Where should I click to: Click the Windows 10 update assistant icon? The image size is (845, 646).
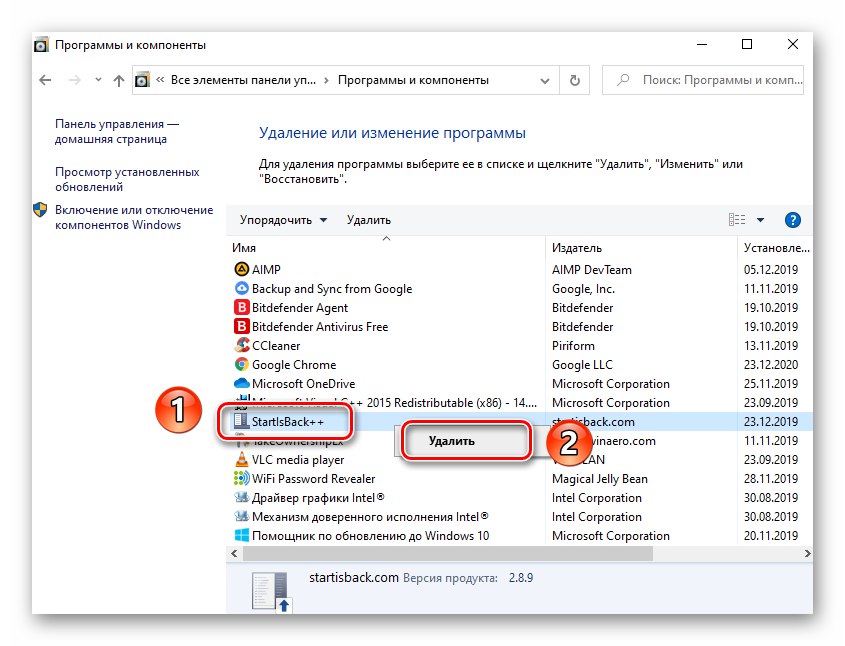click(x=241, y=536)
